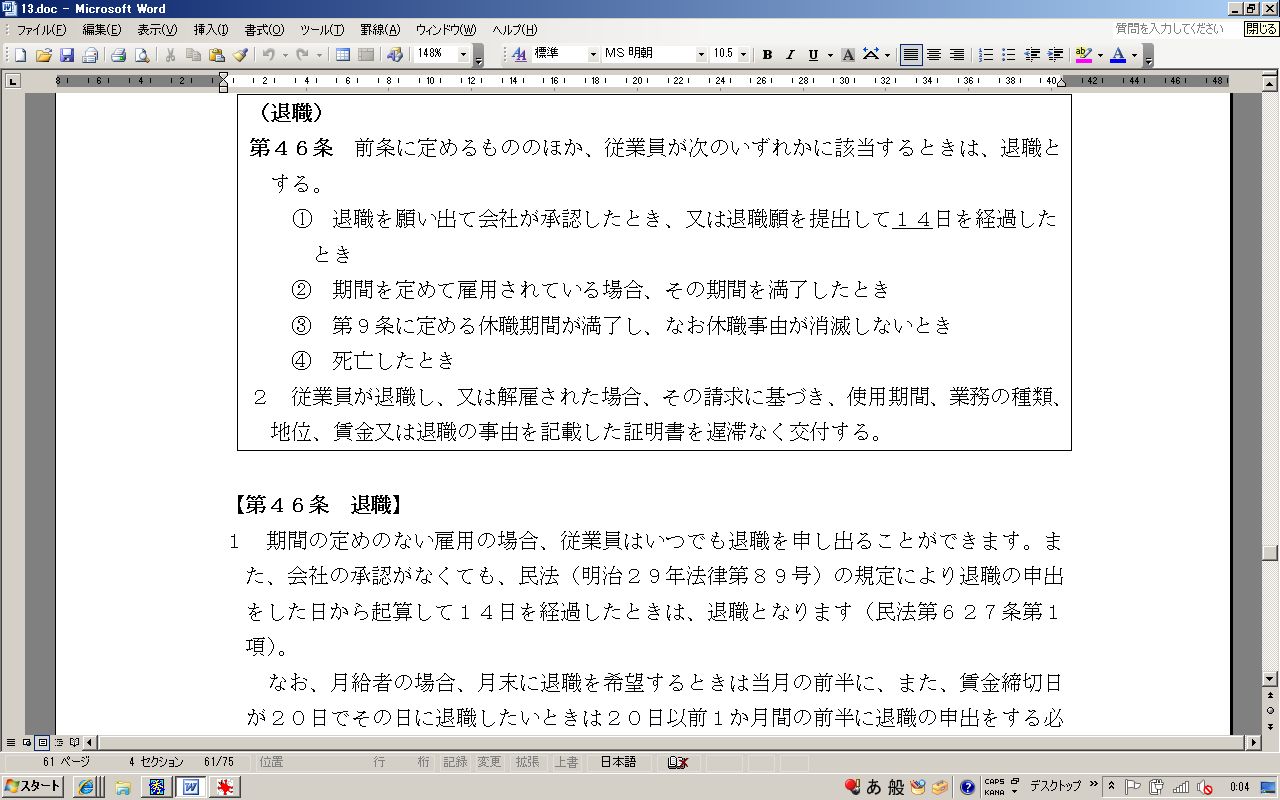This screenshot has width=1280, height=800.
Task: Redo the last undone action
Action: click(x=302, y=55)
